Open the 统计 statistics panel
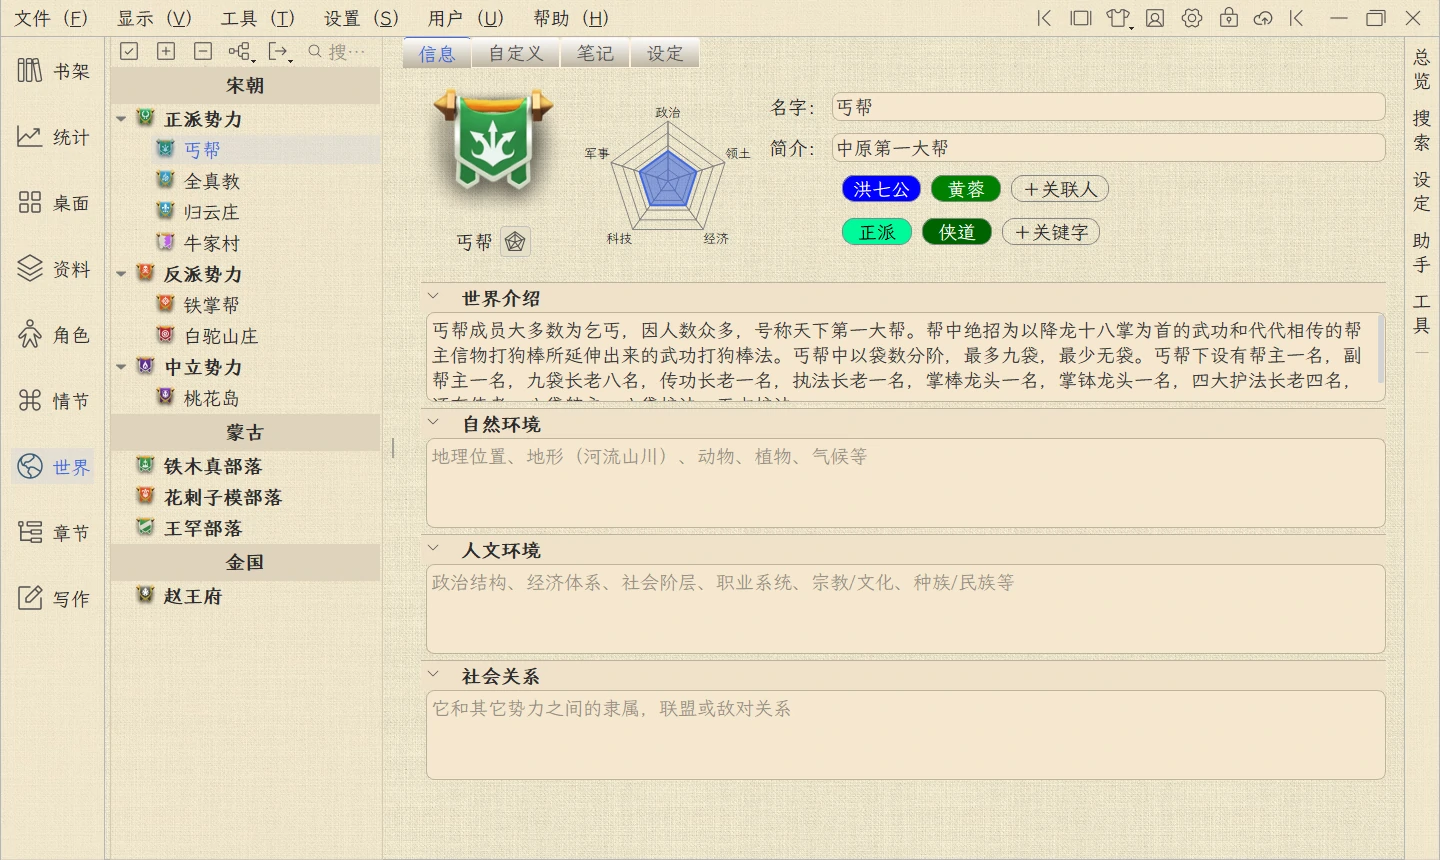This screenshot has width=1440, height=860. 53,137
